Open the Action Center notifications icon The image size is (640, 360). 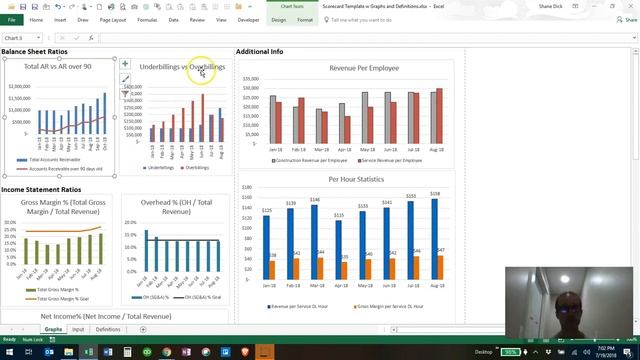point(627,352)
